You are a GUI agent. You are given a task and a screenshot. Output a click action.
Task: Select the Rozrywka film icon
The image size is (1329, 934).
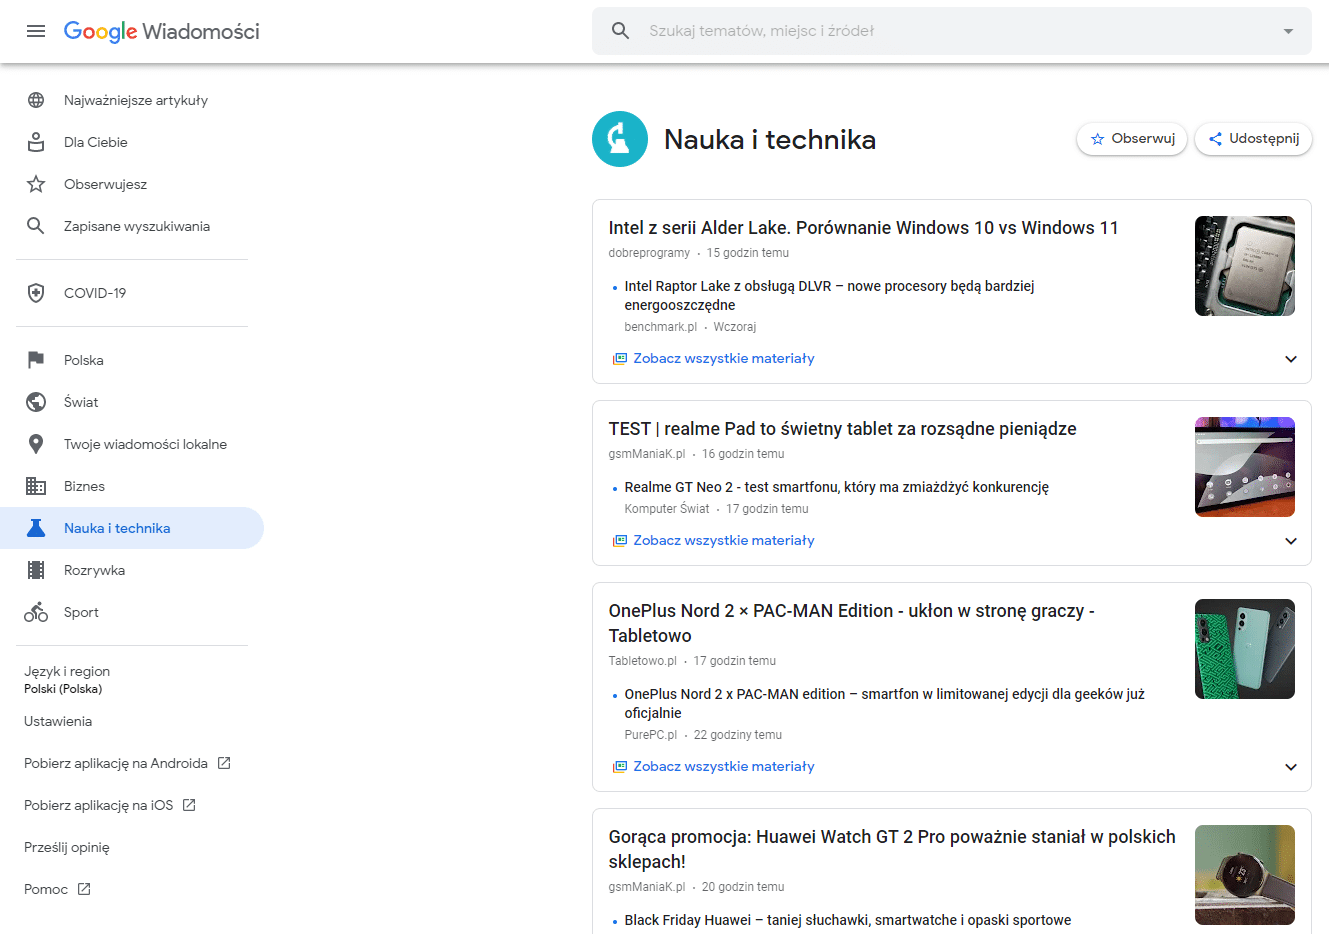pos(36,570)
